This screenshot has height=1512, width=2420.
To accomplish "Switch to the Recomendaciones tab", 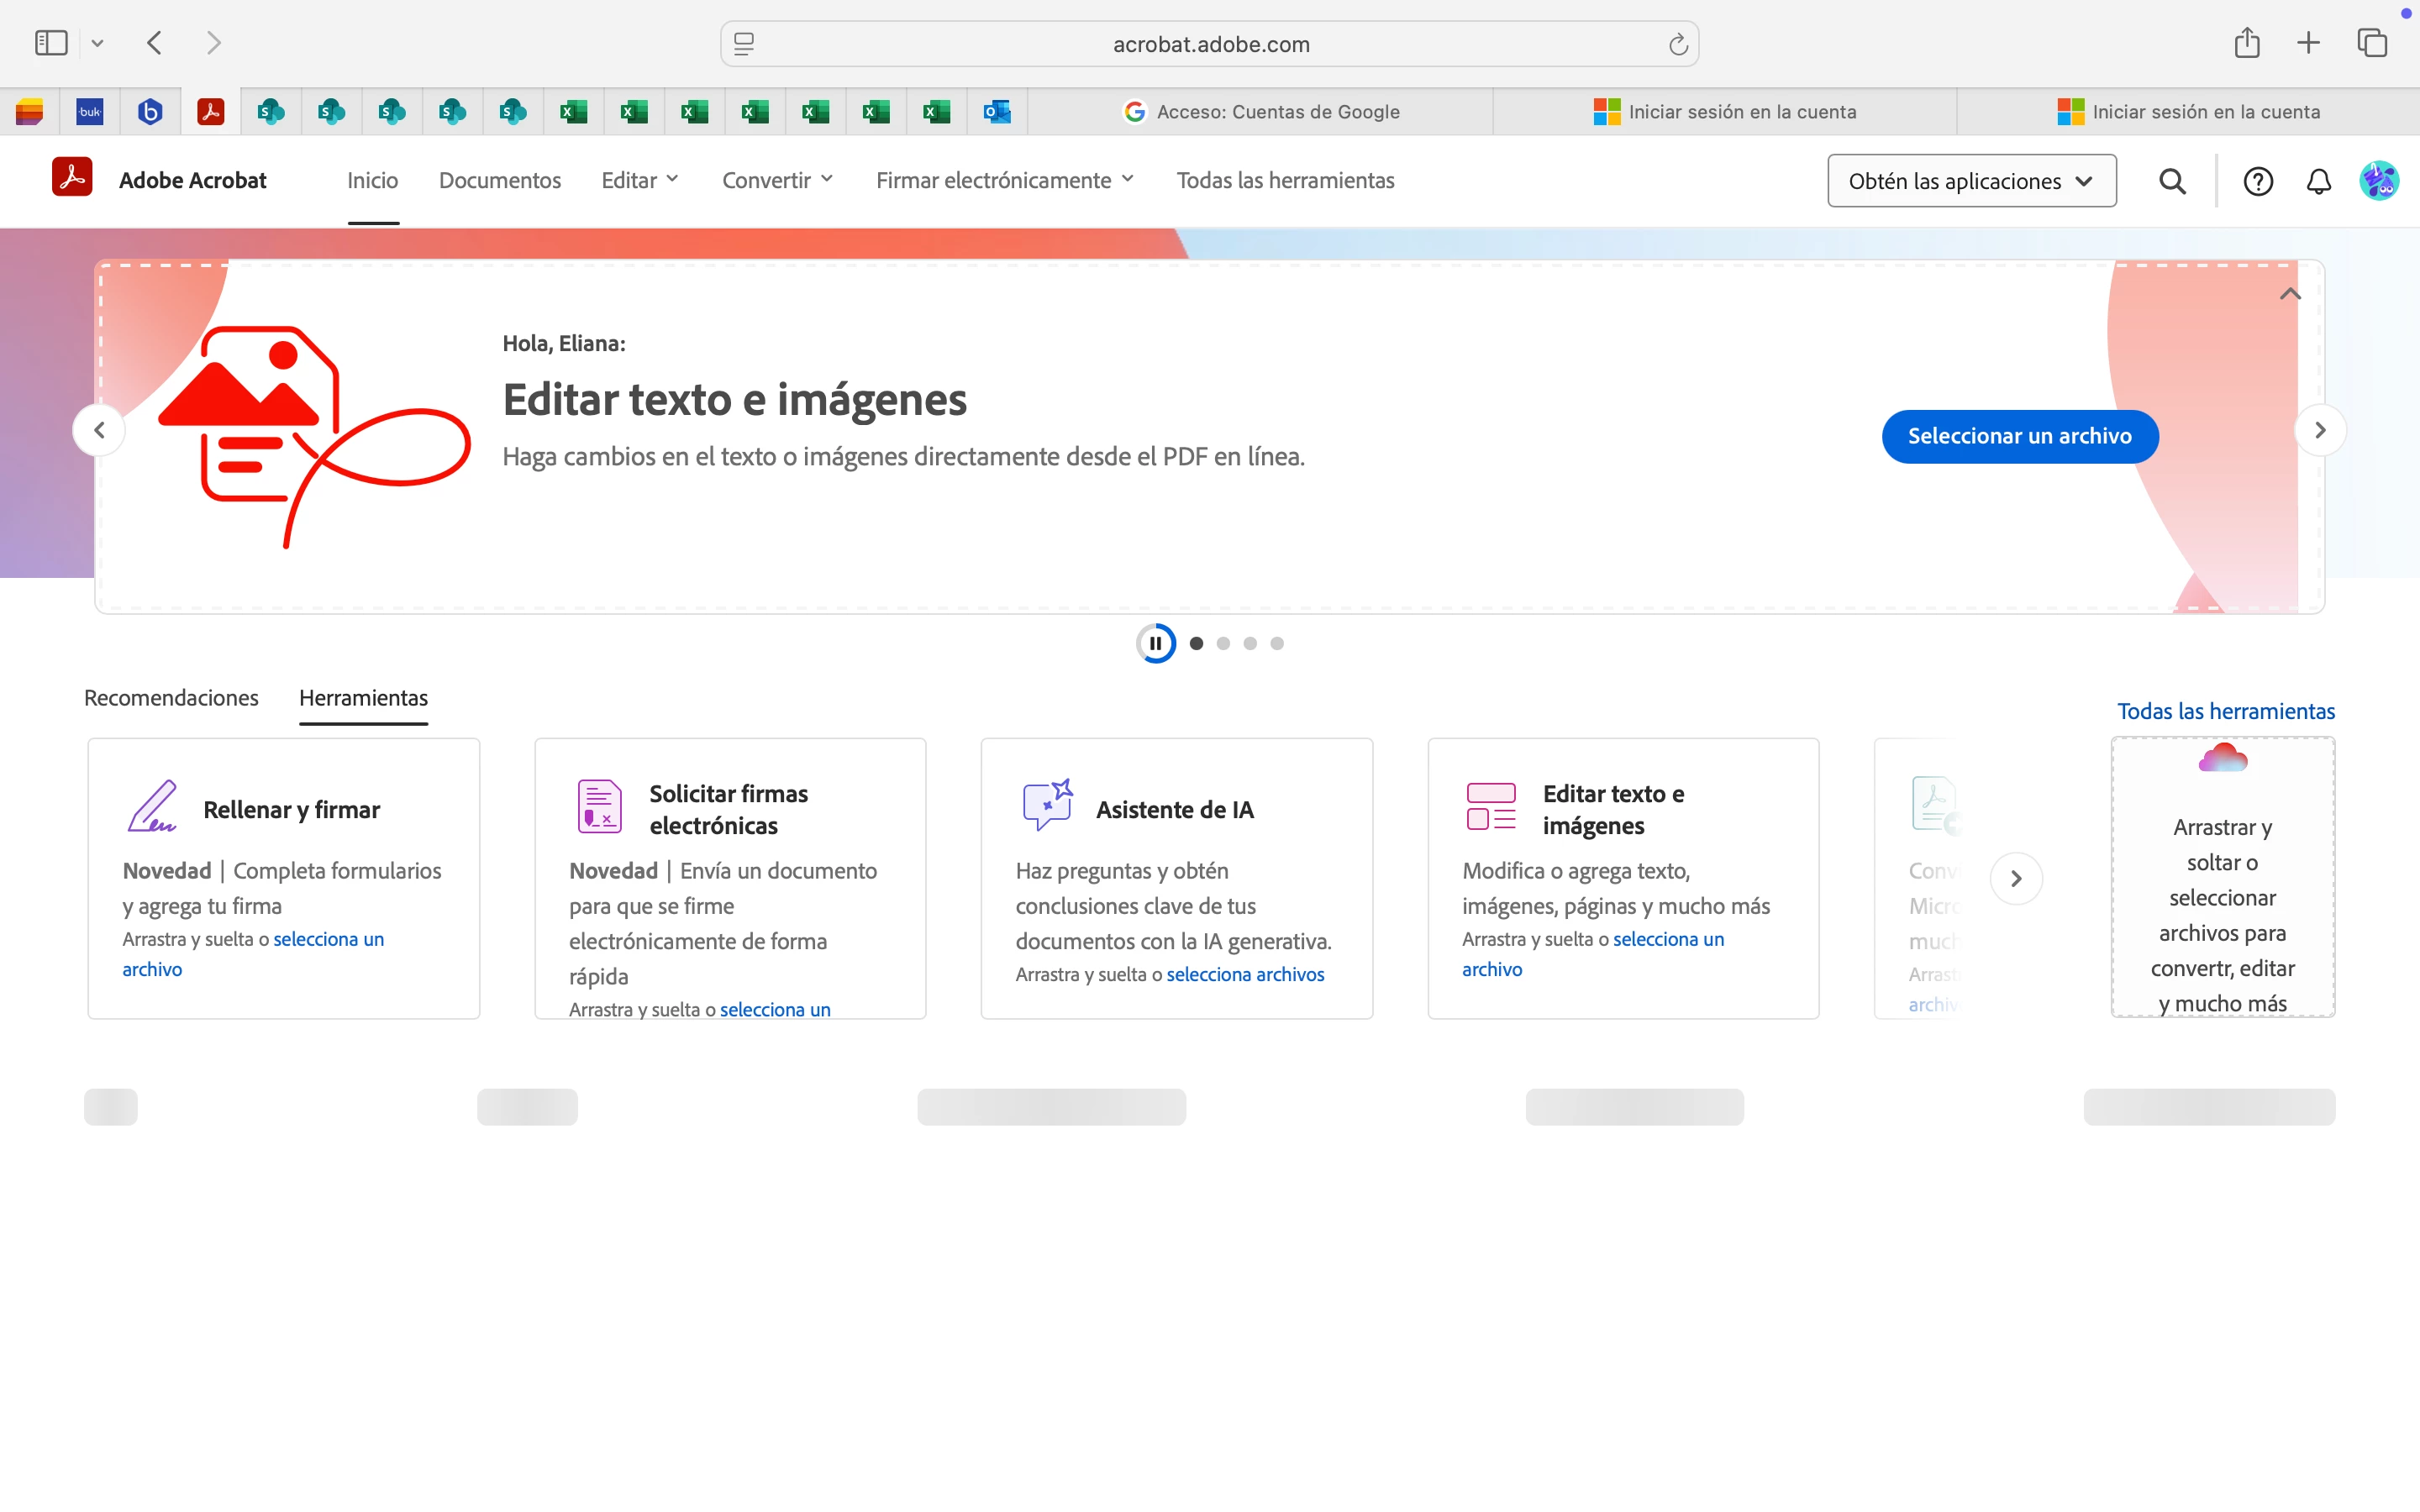I will coord(171,698).
